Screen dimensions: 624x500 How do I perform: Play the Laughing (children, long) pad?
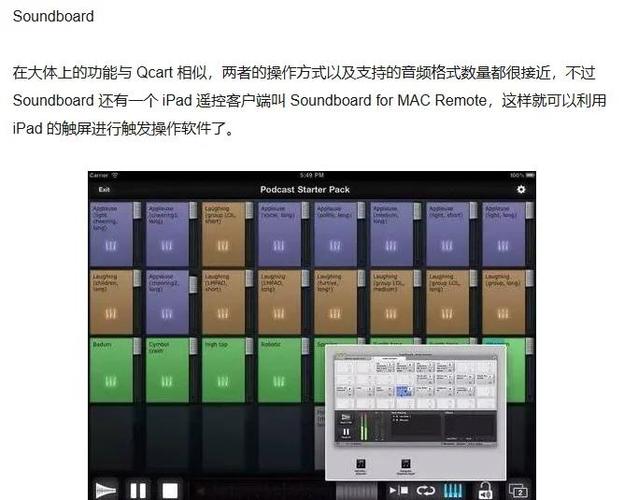click(111, 302)
